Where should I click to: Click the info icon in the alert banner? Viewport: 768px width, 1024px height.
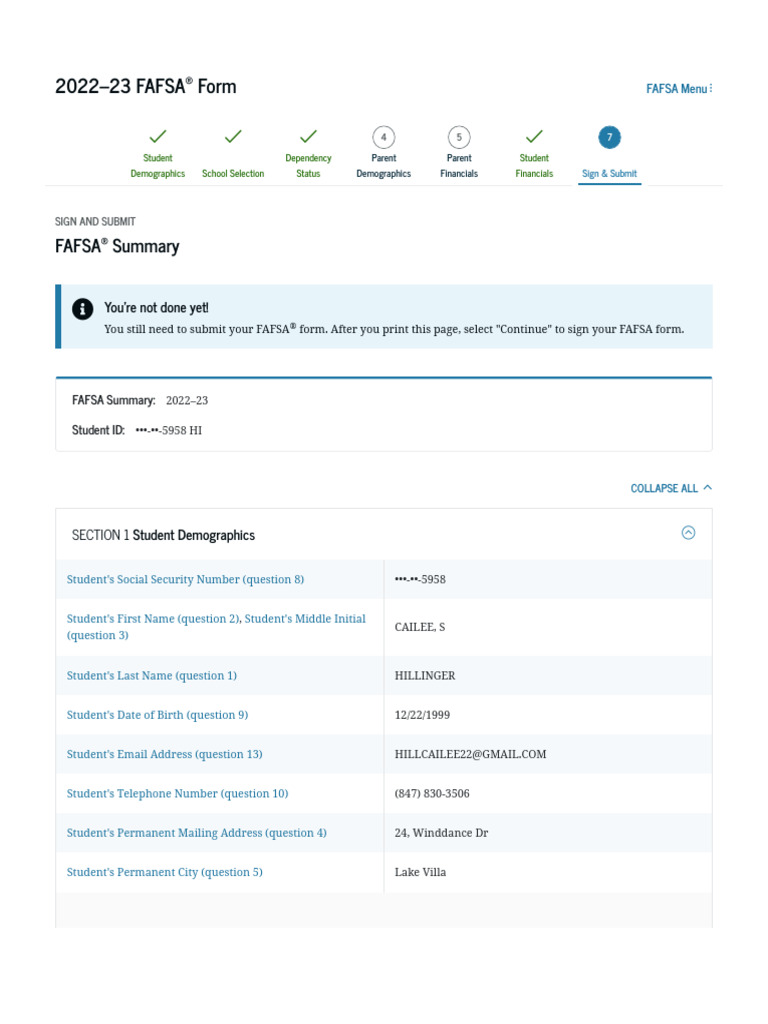click(82, 309)
